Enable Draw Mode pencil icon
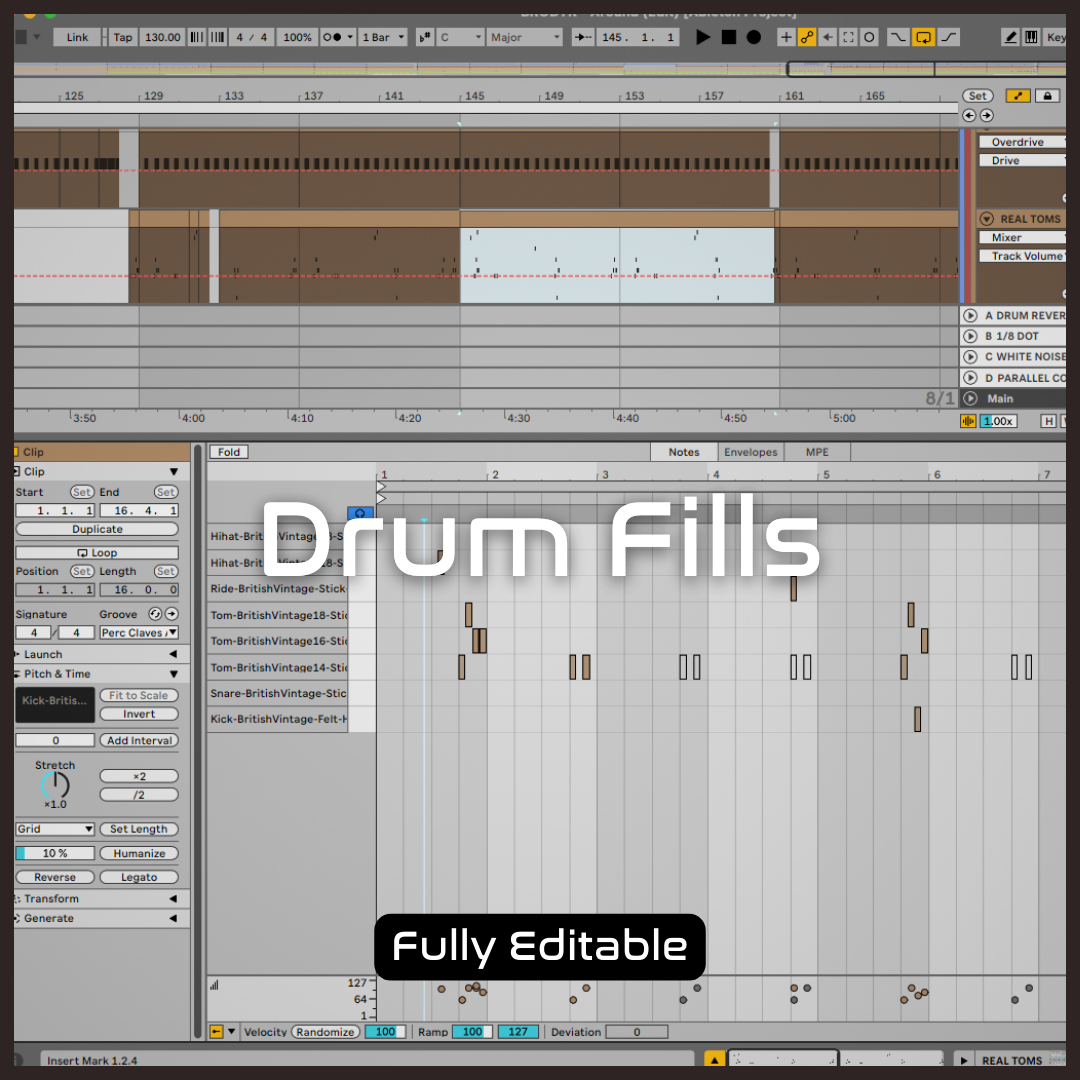Viewport: 1080px width, 1080px height. [1010, 37]
